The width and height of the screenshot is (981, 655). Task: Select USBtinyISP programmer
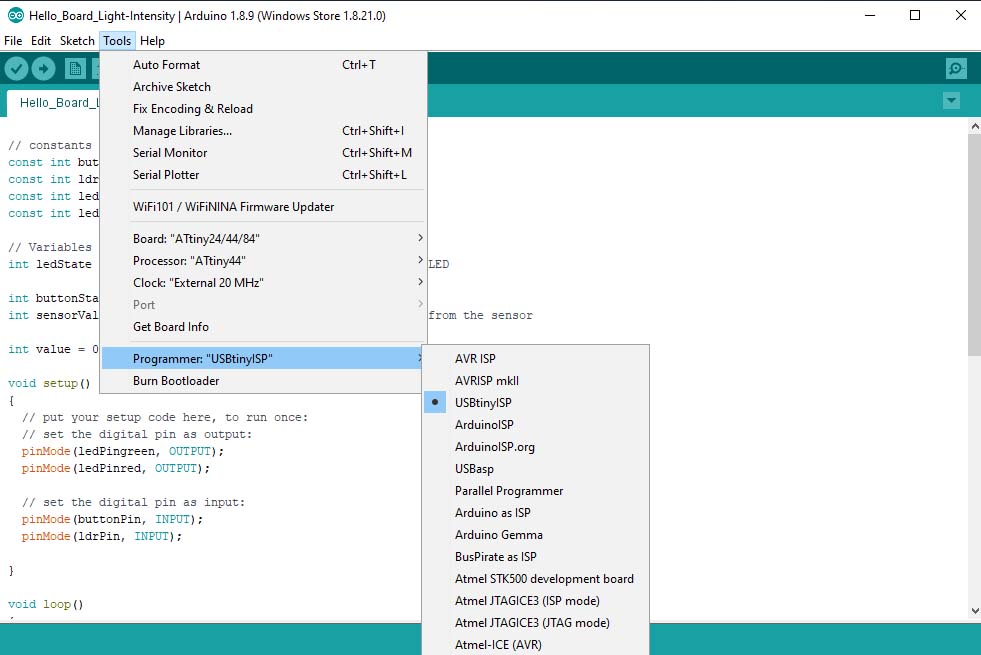point(536,402)
